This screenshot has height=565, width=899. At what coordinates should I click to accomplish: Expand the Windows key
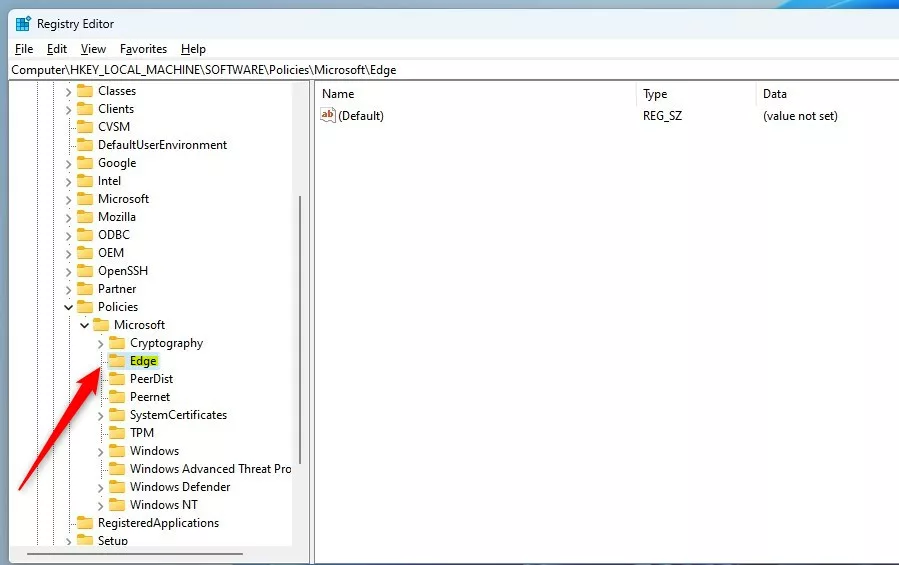click(x=100, y=451)
